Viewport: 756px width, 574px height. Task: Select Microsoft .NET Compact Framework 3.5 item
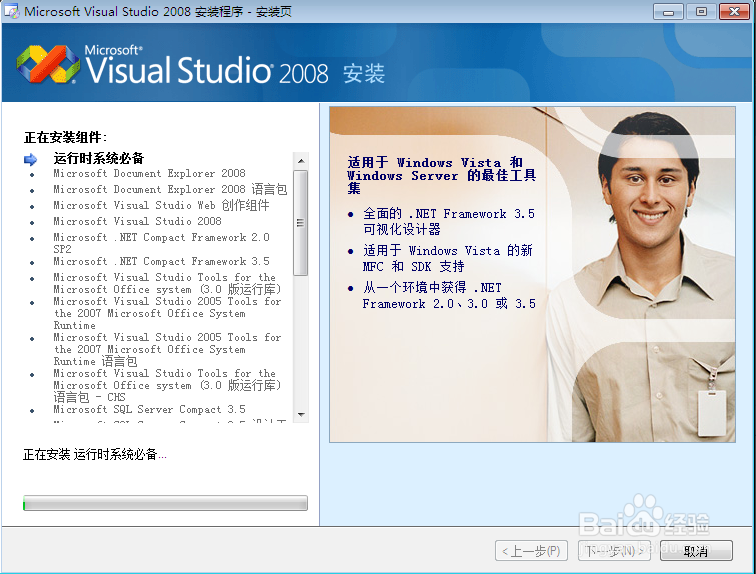(x=161, y=261)
